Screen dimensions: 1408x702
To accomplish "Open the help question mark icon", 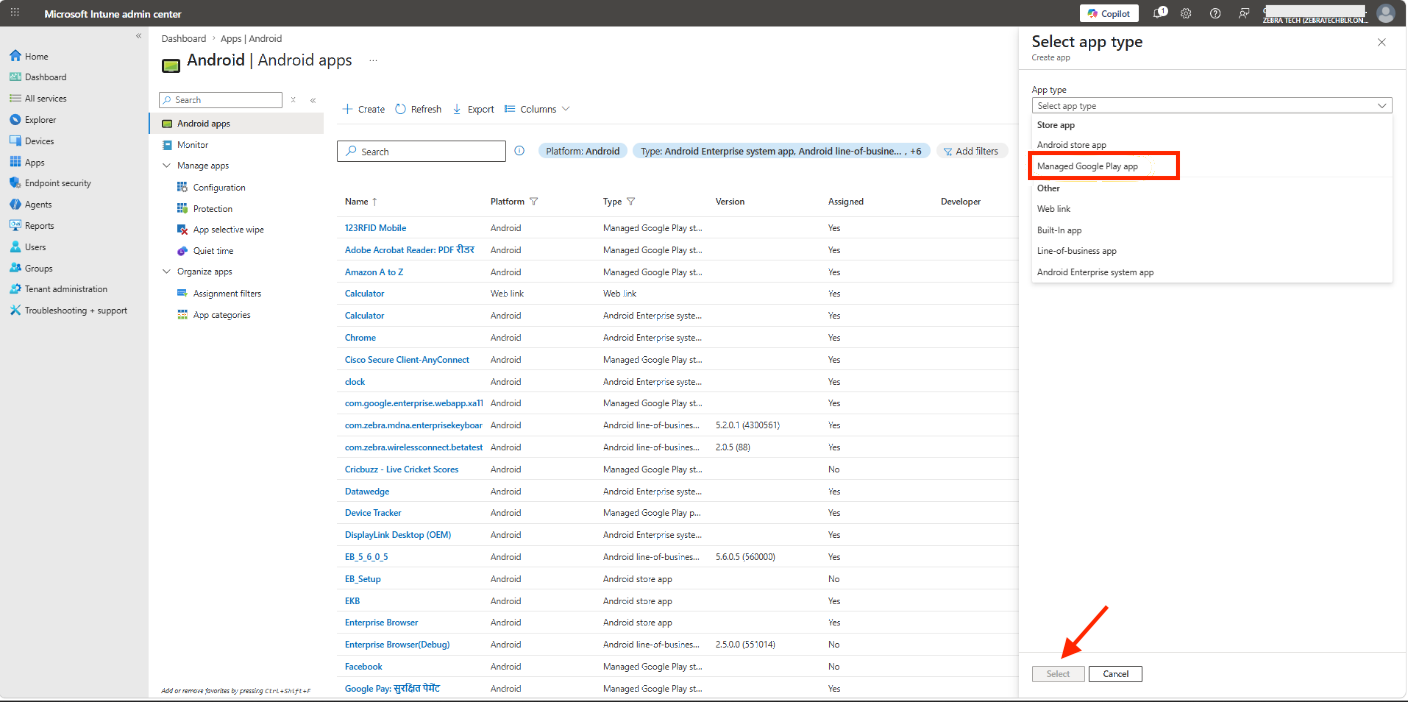I will tap(1215, 13).
